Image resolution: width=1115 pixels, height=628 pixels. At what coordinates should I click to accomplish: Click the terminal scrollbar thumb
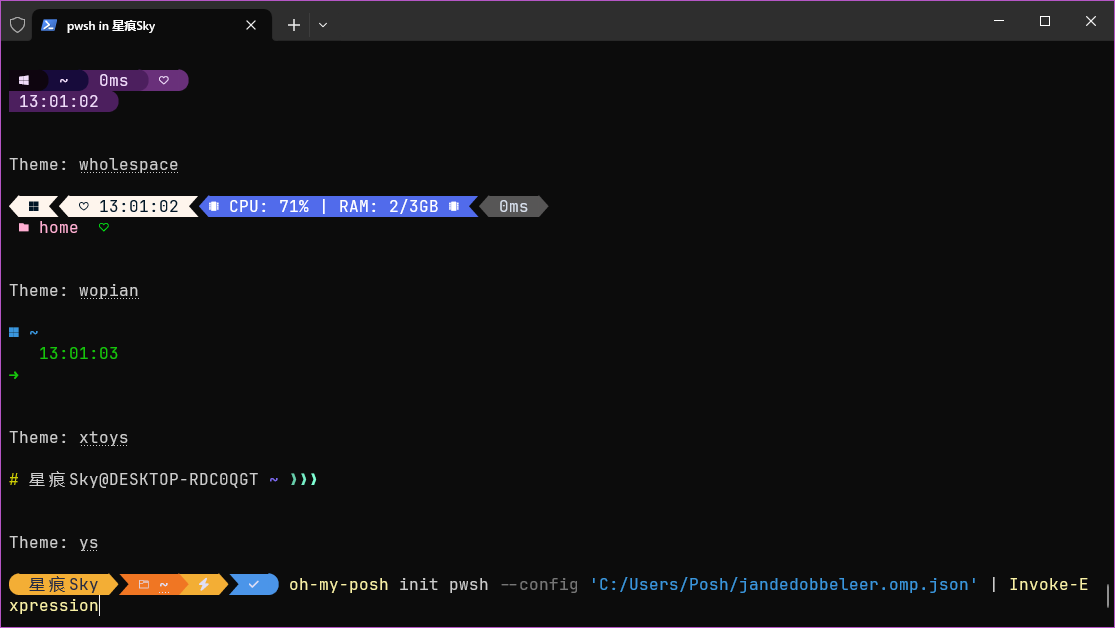[1108, 595]
